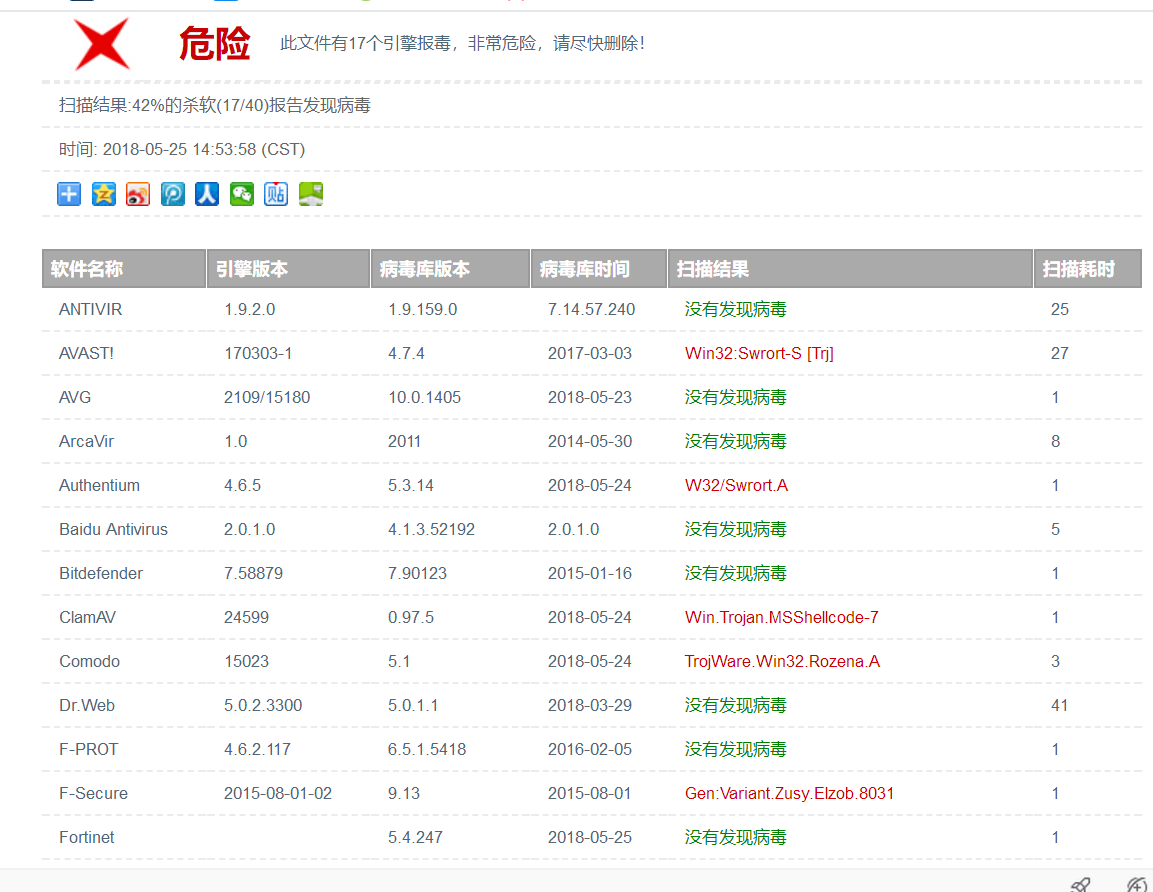Click virus database version 10.0.1405
Screen dimensions: 1153x892
pyautogui.click(x=424, y=398)
